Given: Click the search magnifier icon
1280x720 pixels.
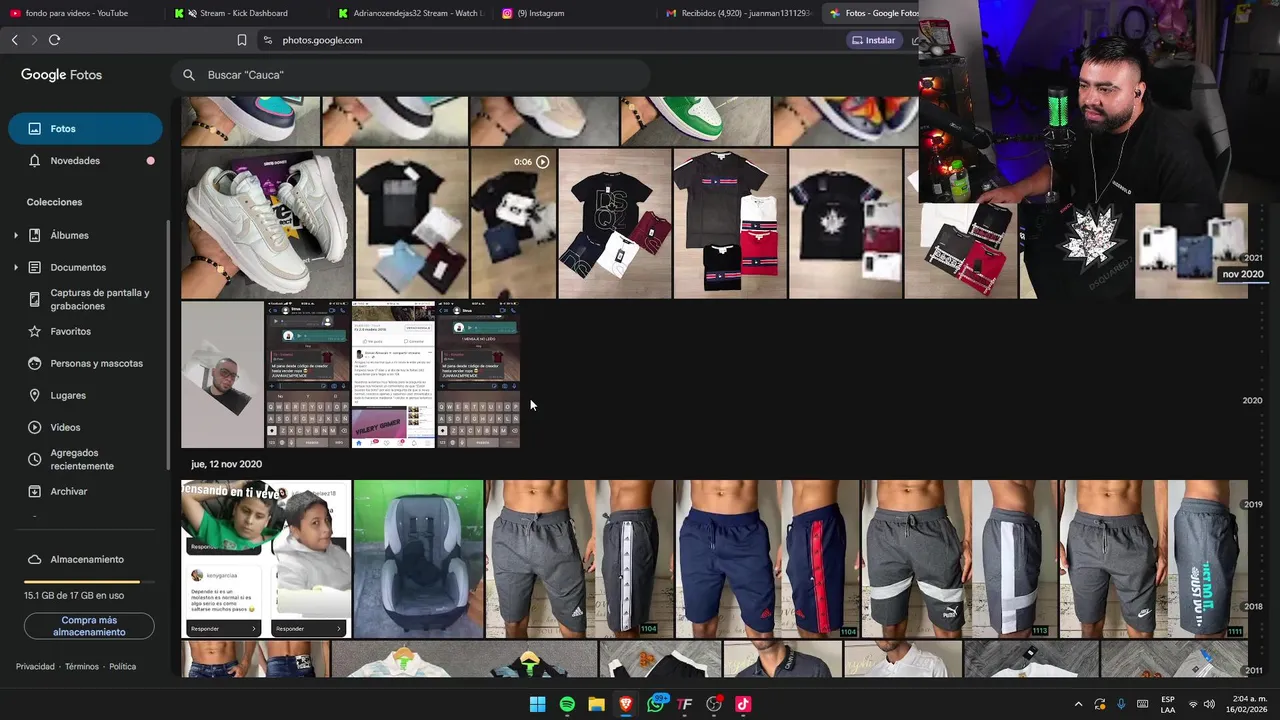Looking at the screenshot, I should 189,75.
